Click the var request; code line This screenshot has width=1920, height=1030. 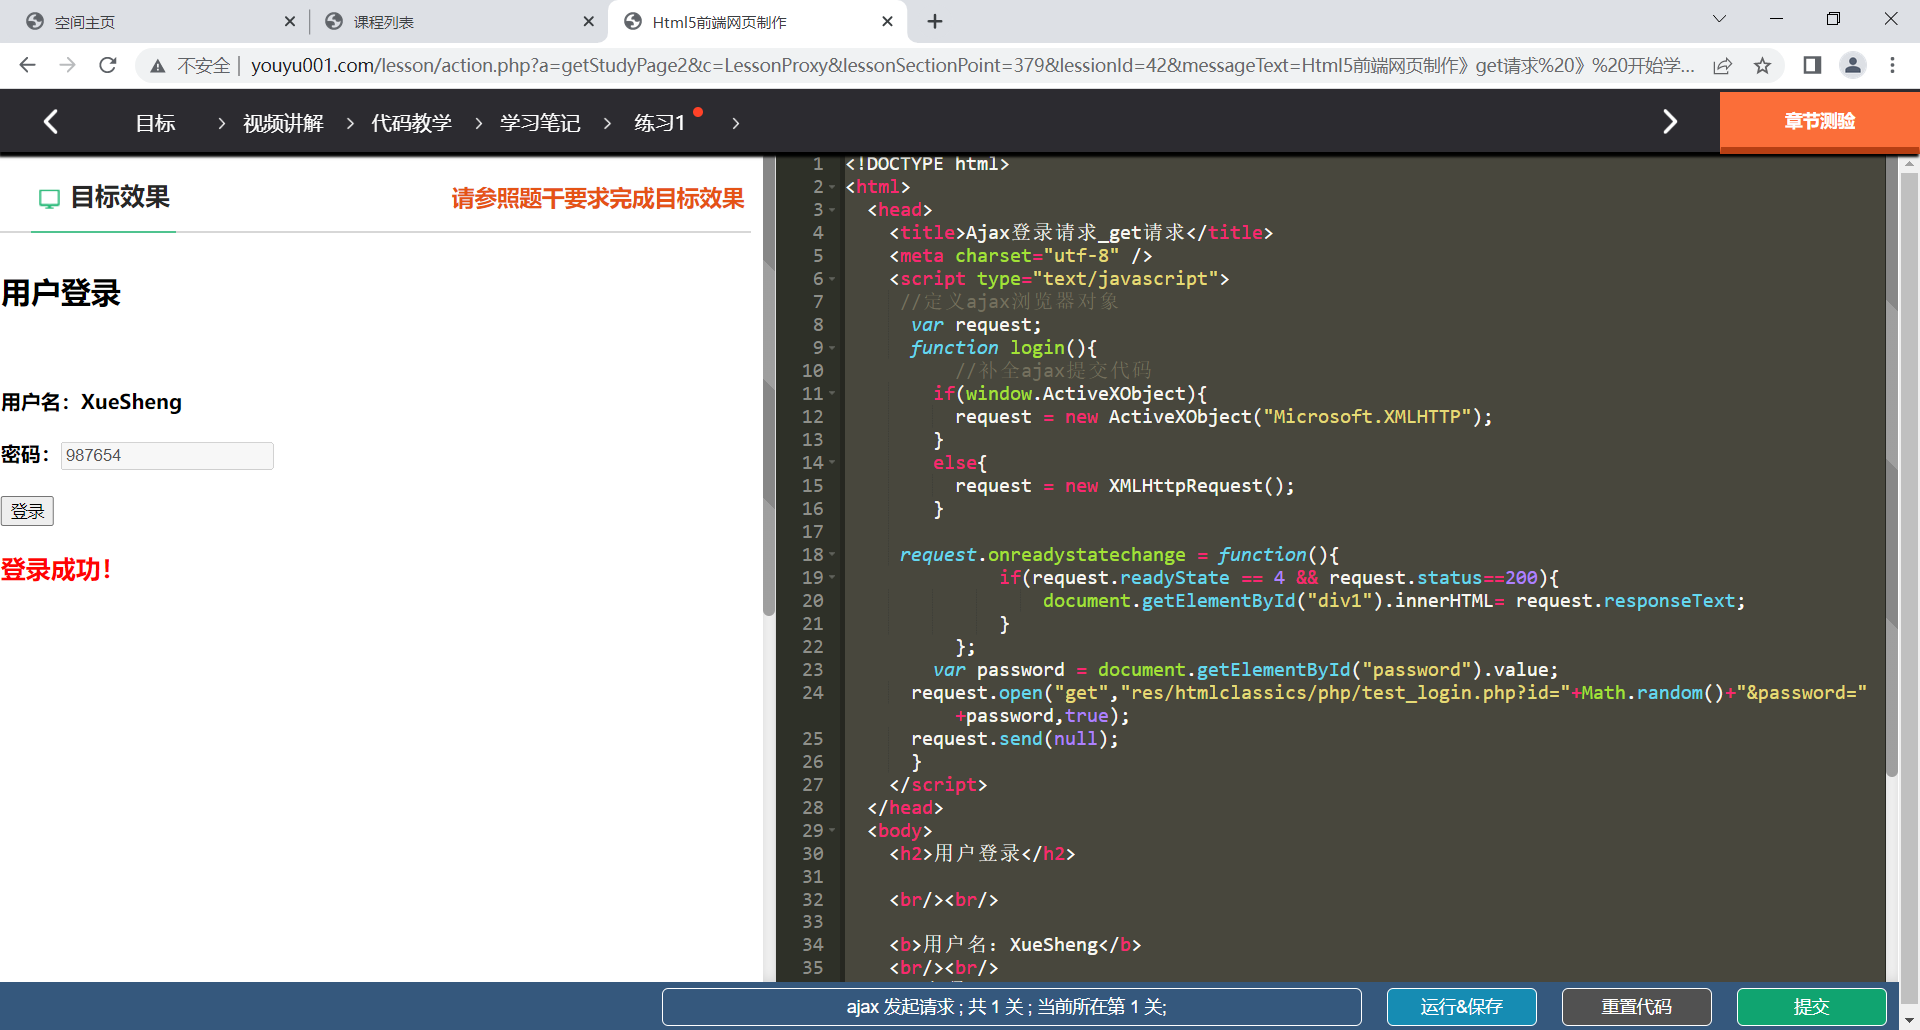[976, 325]
